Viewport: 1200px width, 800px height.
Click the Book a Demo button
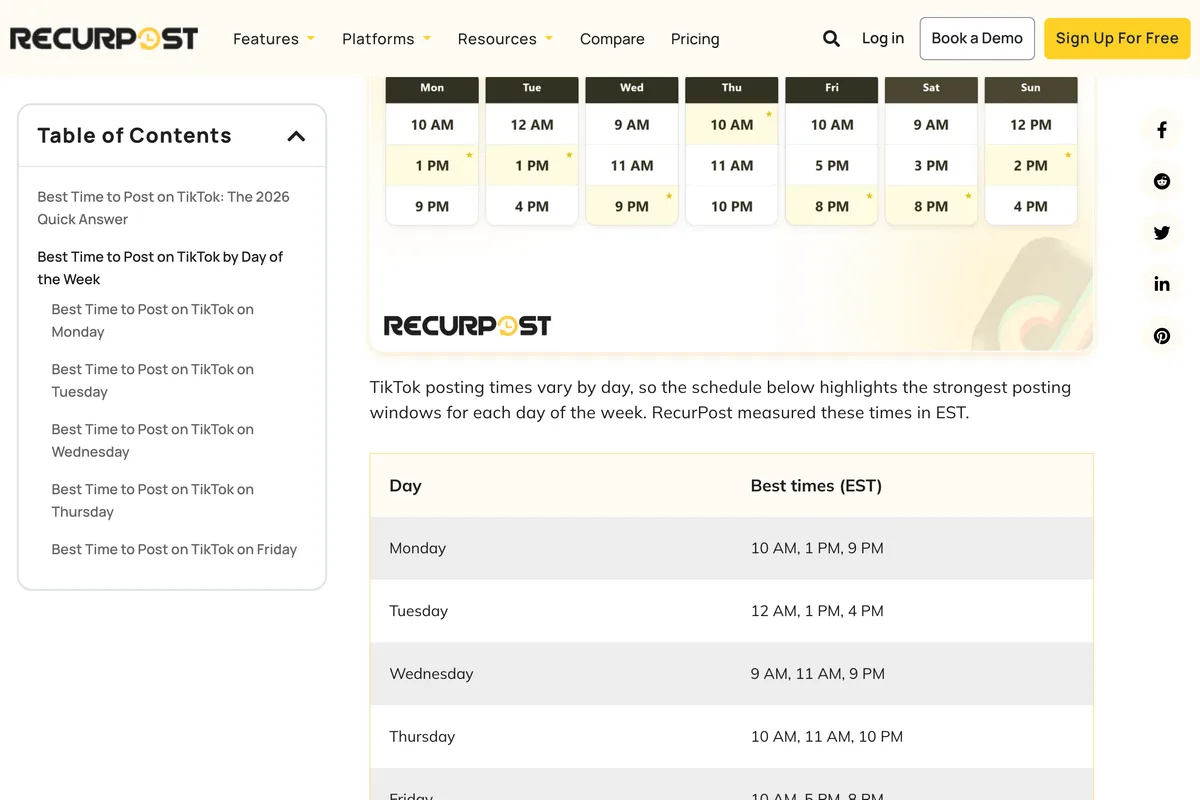[x=977, y=38]
